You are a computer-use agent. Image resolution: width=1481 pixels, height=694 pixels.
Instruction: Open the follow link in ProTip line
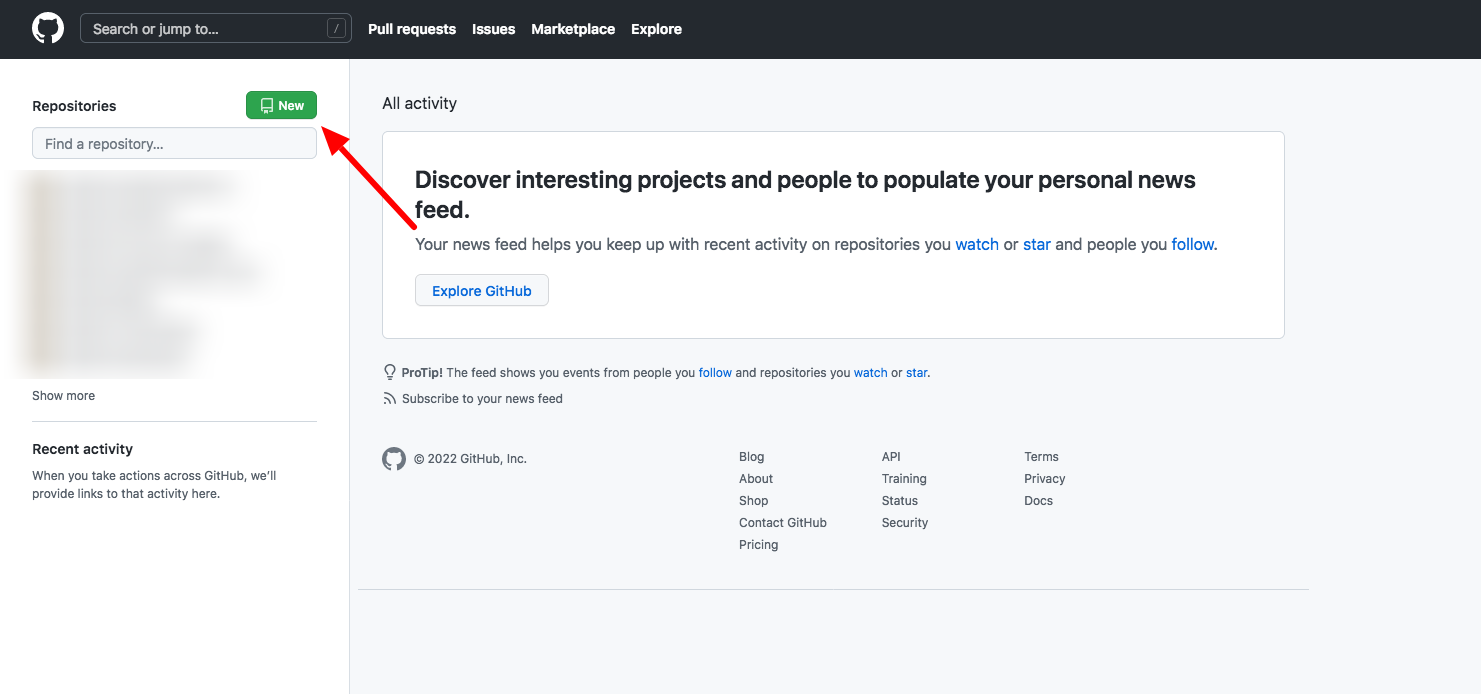715,372
